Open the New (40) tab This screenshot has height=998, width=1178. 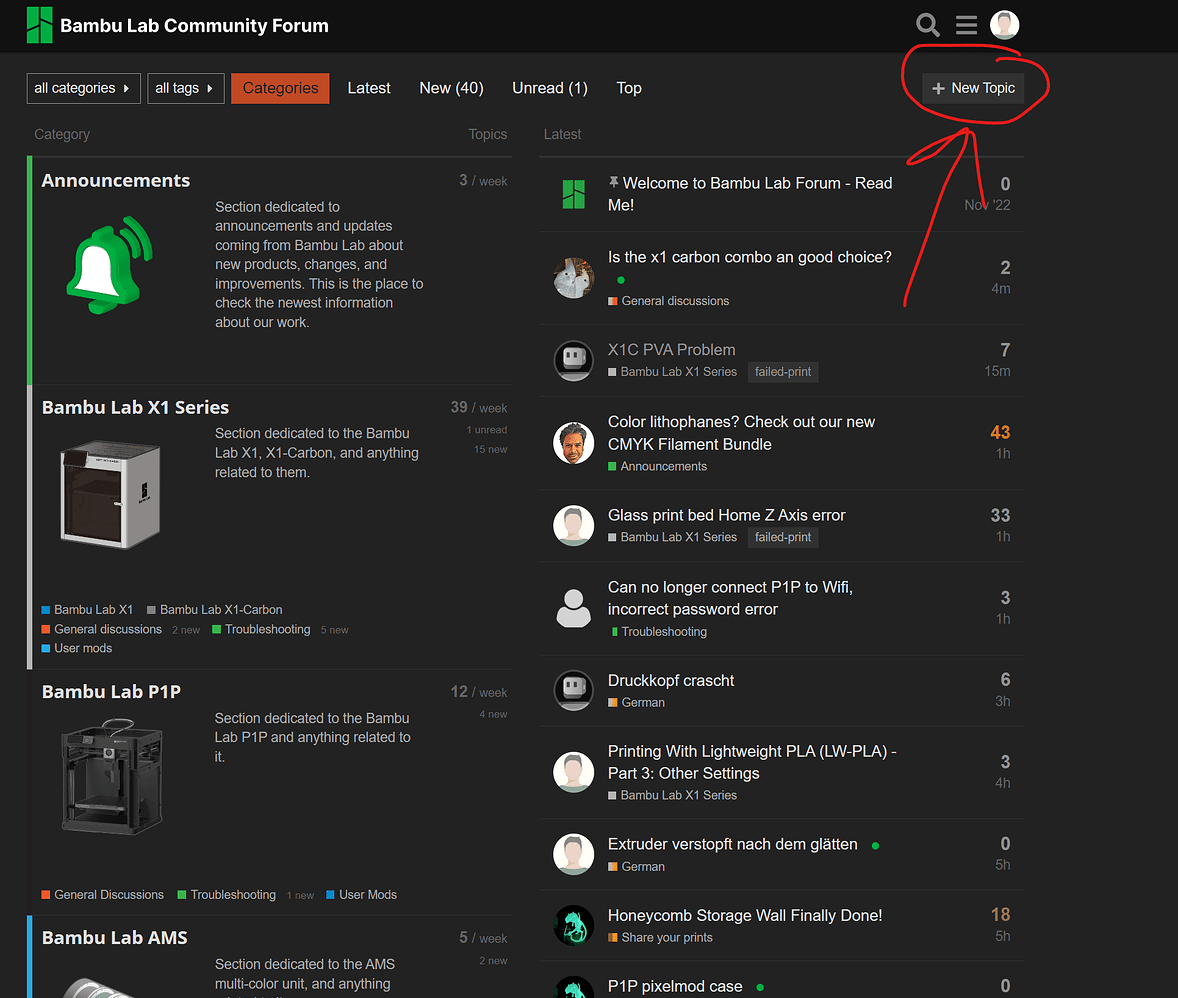(452, 88)
